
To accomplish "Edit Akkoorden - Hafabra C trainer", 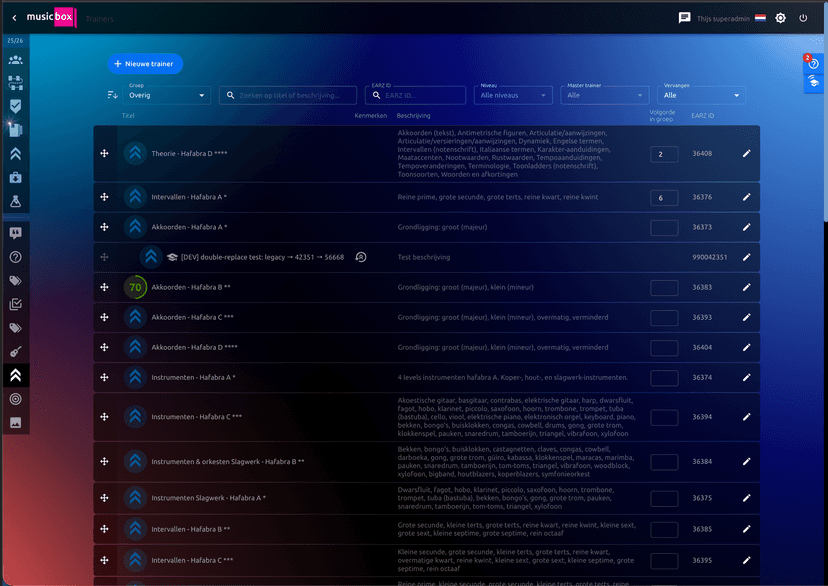I will click(746, 317).
